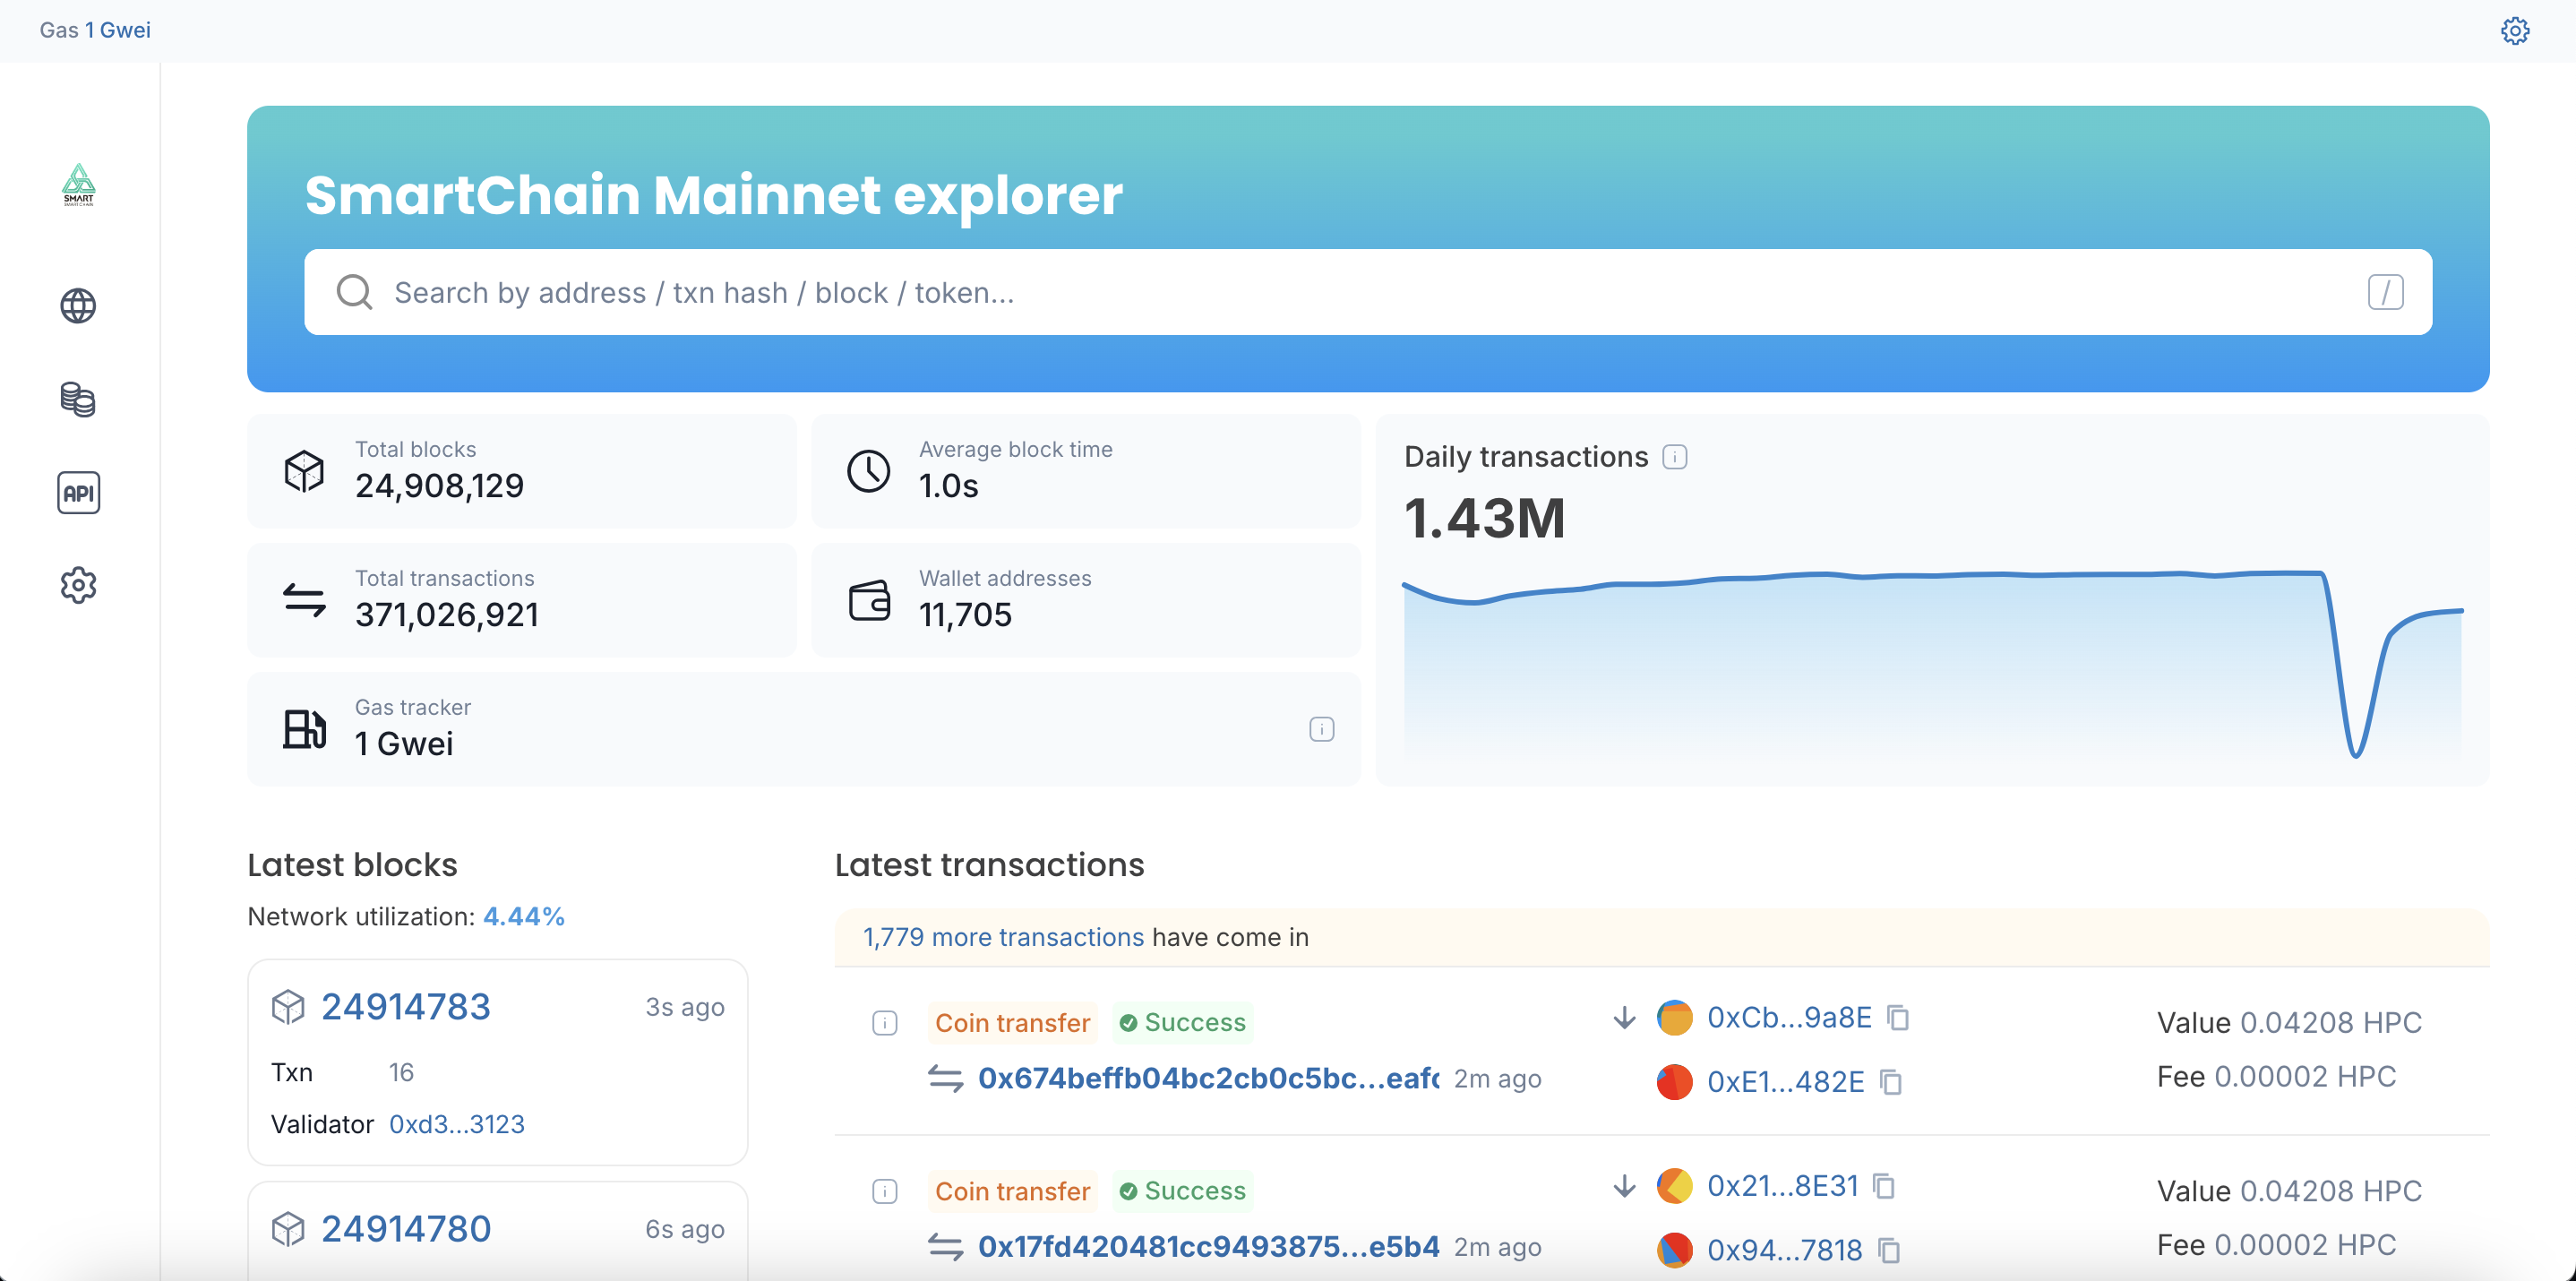Open the Tokens coins sidebar menu
Screen dimensions: 2576x1281
click(78, 399)
